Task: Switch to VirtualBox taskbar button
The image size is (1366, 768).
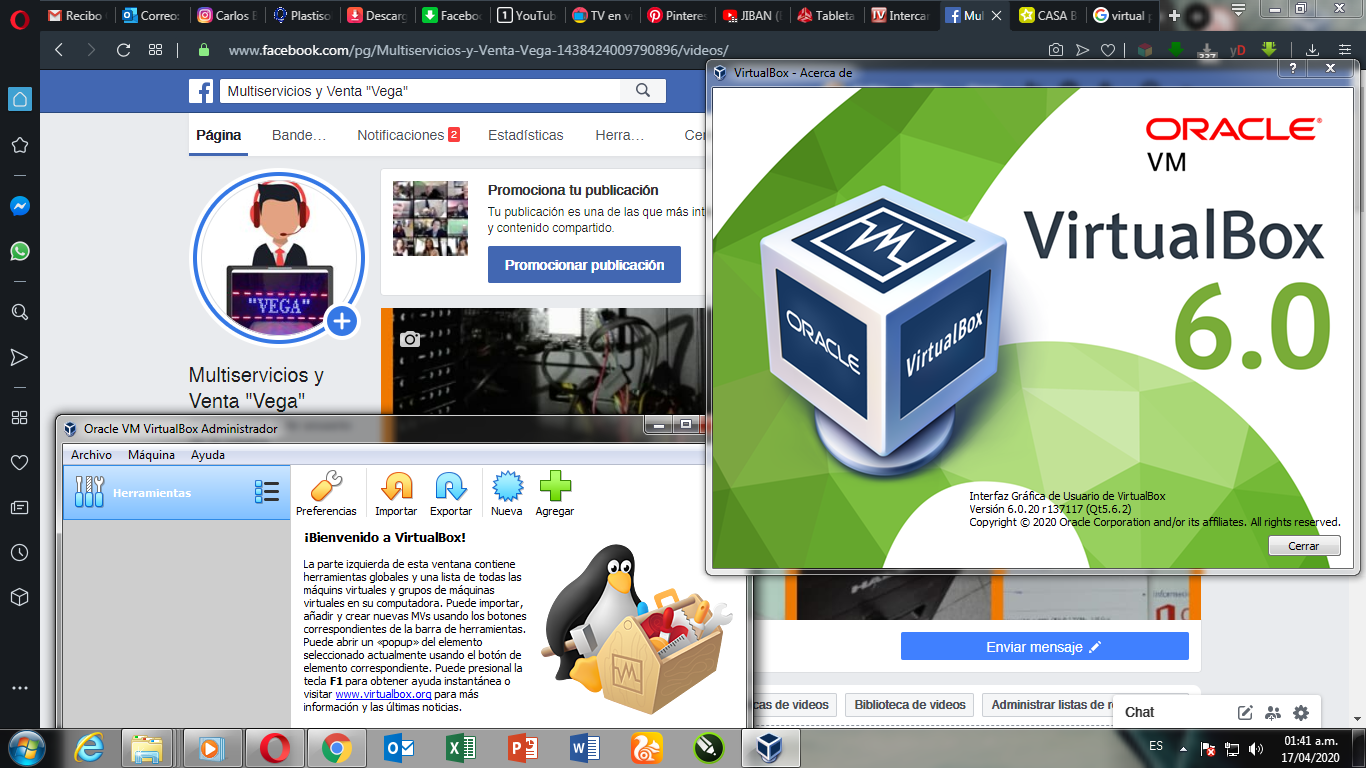Action: tap(770, 748)
